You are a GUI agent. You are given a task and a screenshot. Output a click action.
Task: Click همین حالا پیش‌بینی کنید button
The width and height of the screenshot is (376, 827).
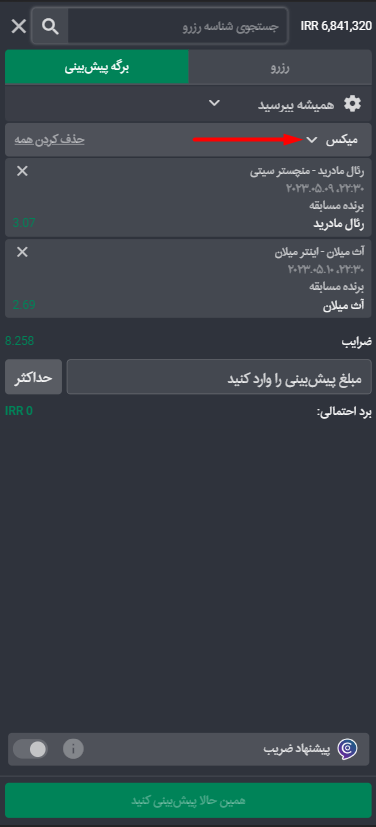click(x=188, y=801)
